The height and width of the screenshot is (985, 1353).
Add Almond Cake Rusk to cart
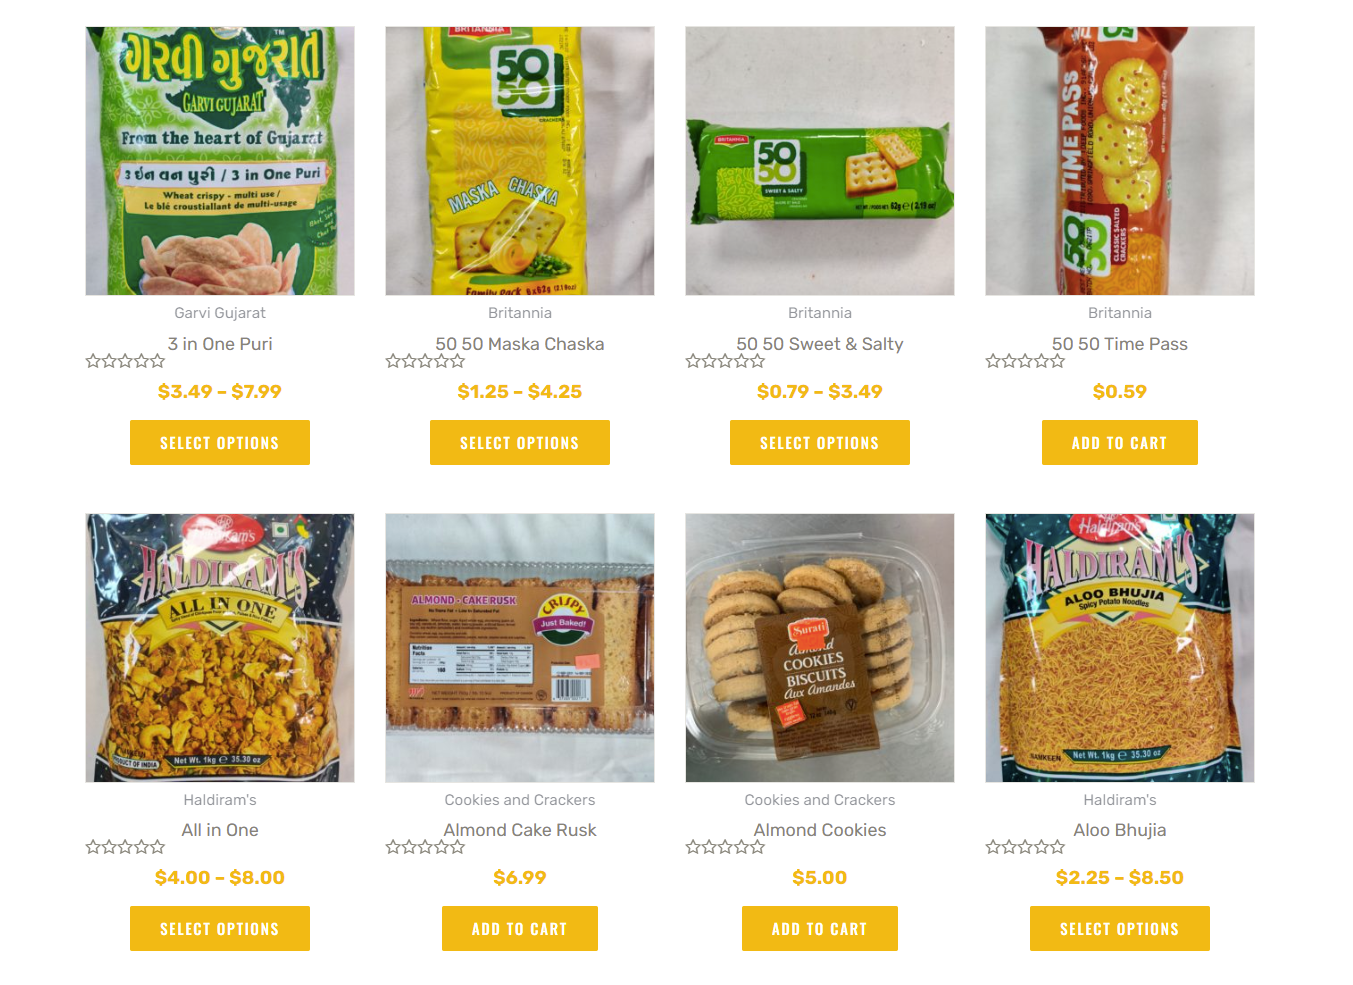tap(520, 929)
